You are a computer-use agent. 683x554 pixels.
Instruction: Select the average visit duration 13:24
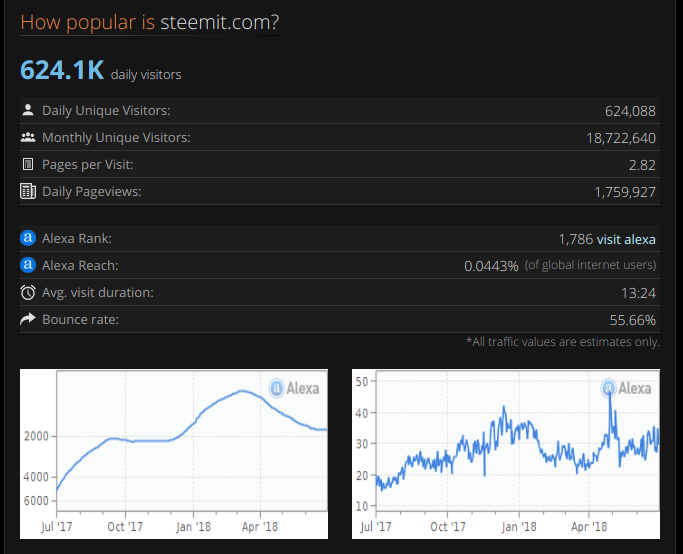(x=638, y=293)
